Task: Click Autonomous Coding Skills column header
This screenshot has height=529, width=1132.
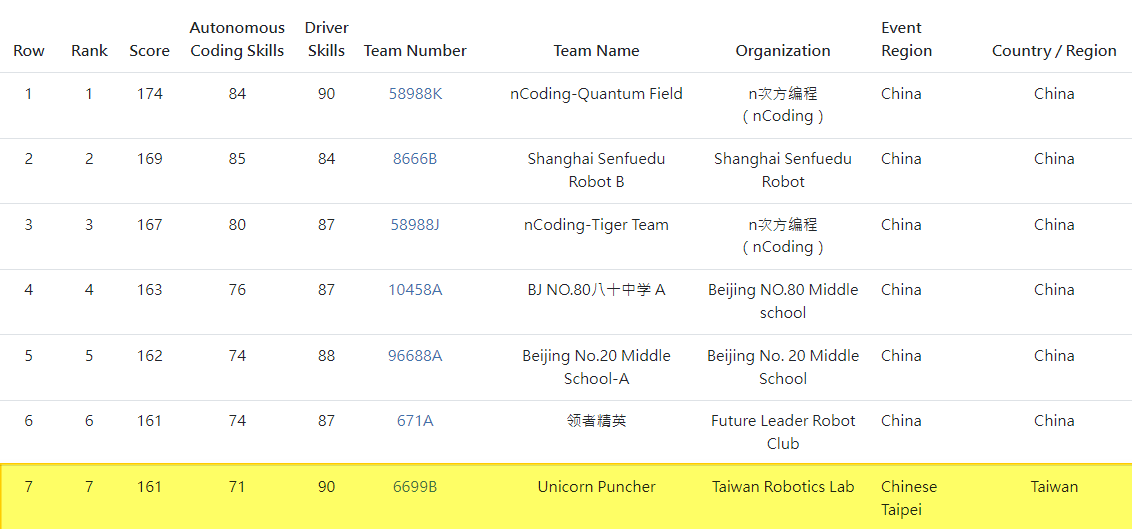Action: click(238, 39)
